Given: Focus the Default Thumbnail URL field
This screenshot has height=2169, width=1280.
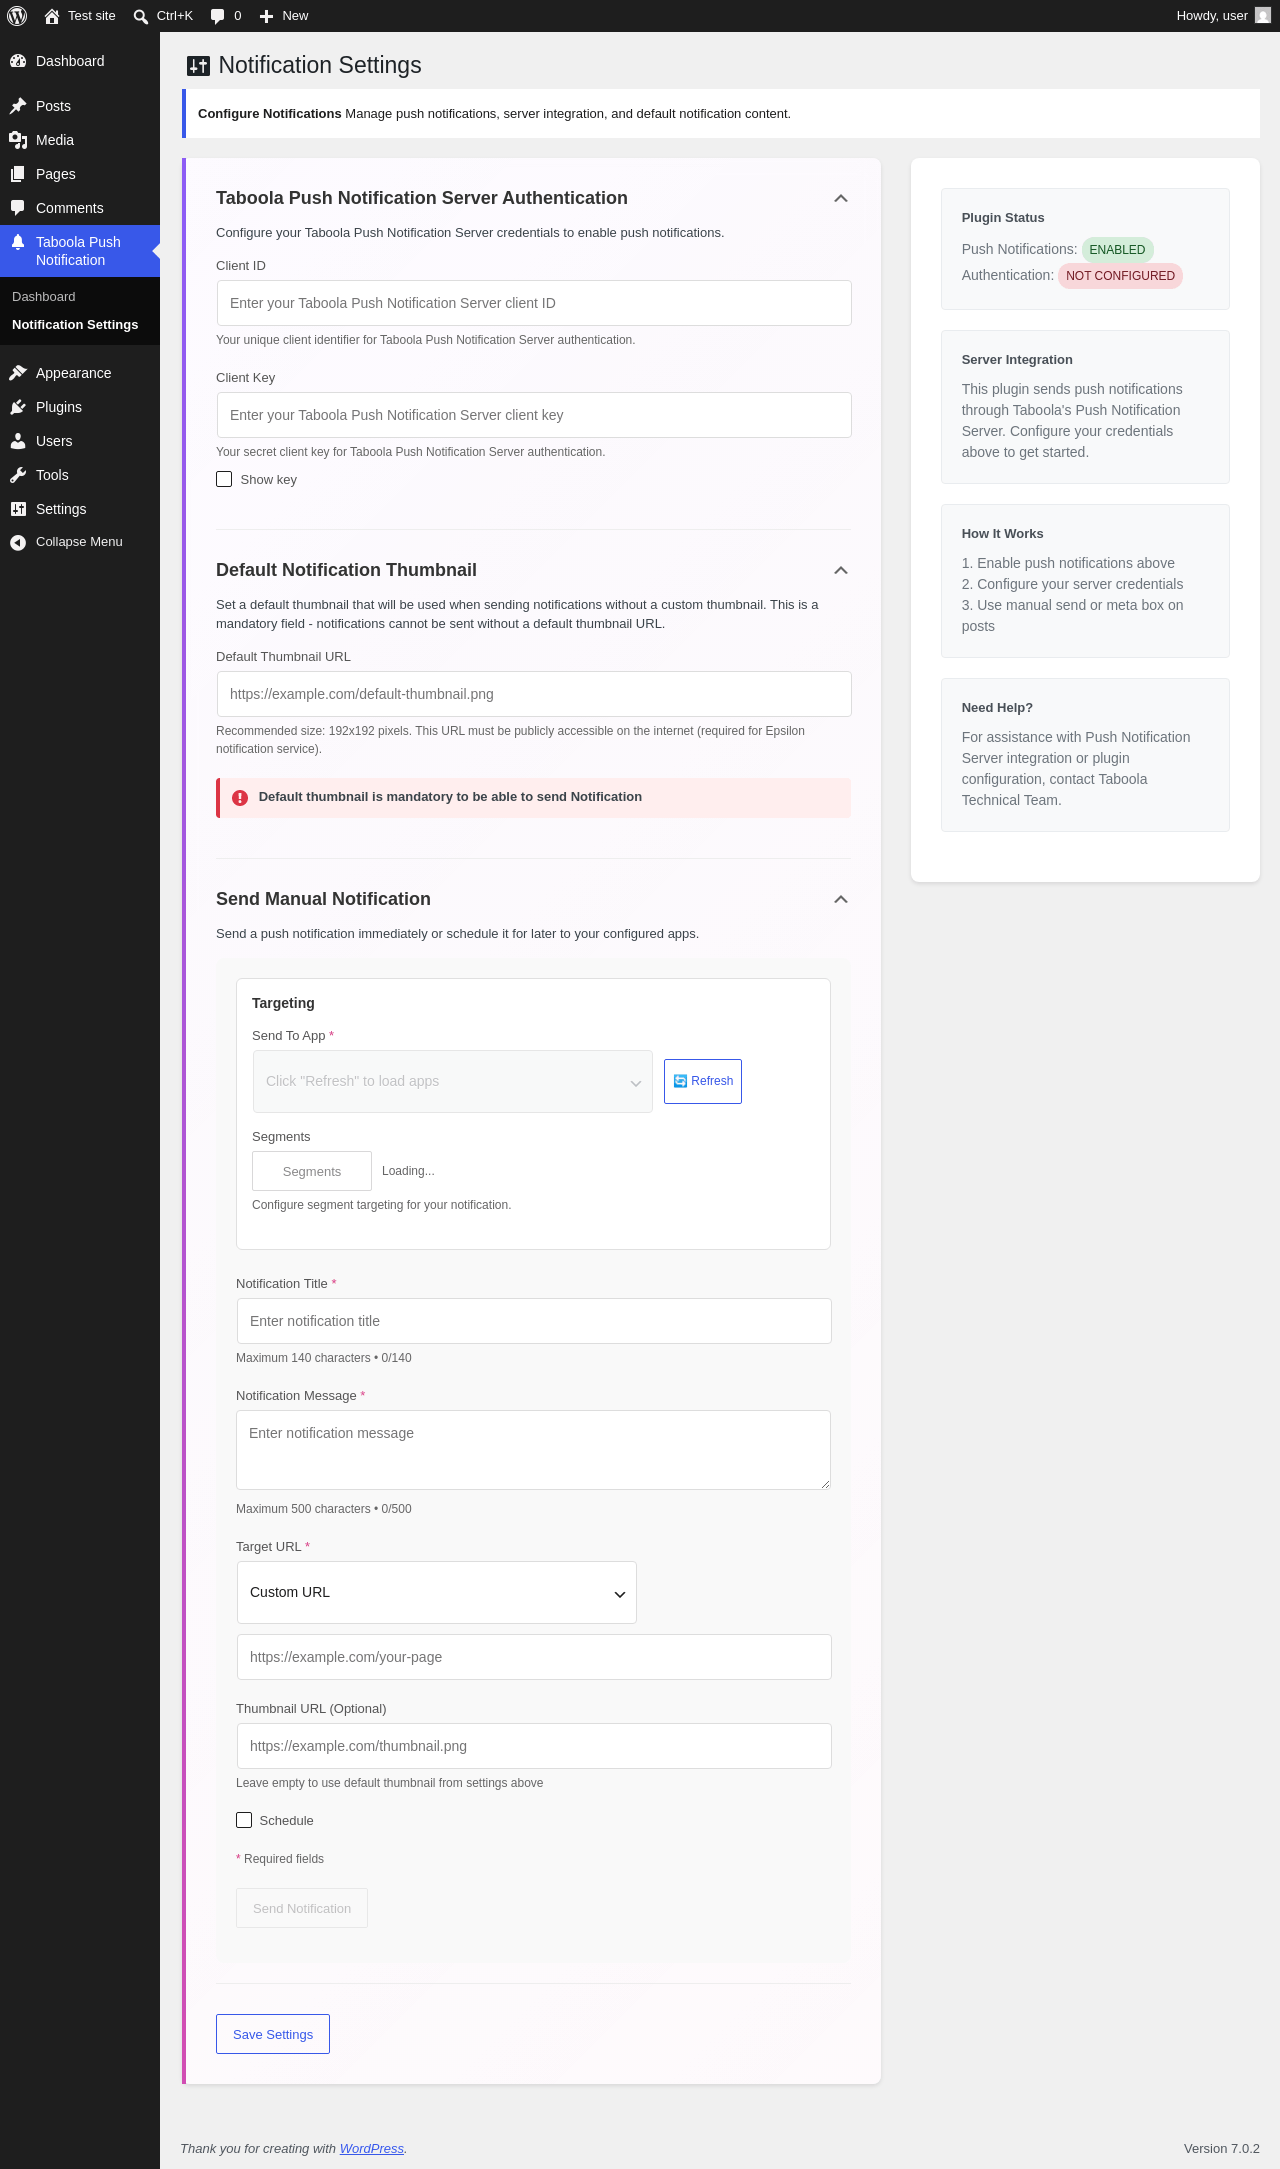Looking at the screenshot, I should point(534,694).
